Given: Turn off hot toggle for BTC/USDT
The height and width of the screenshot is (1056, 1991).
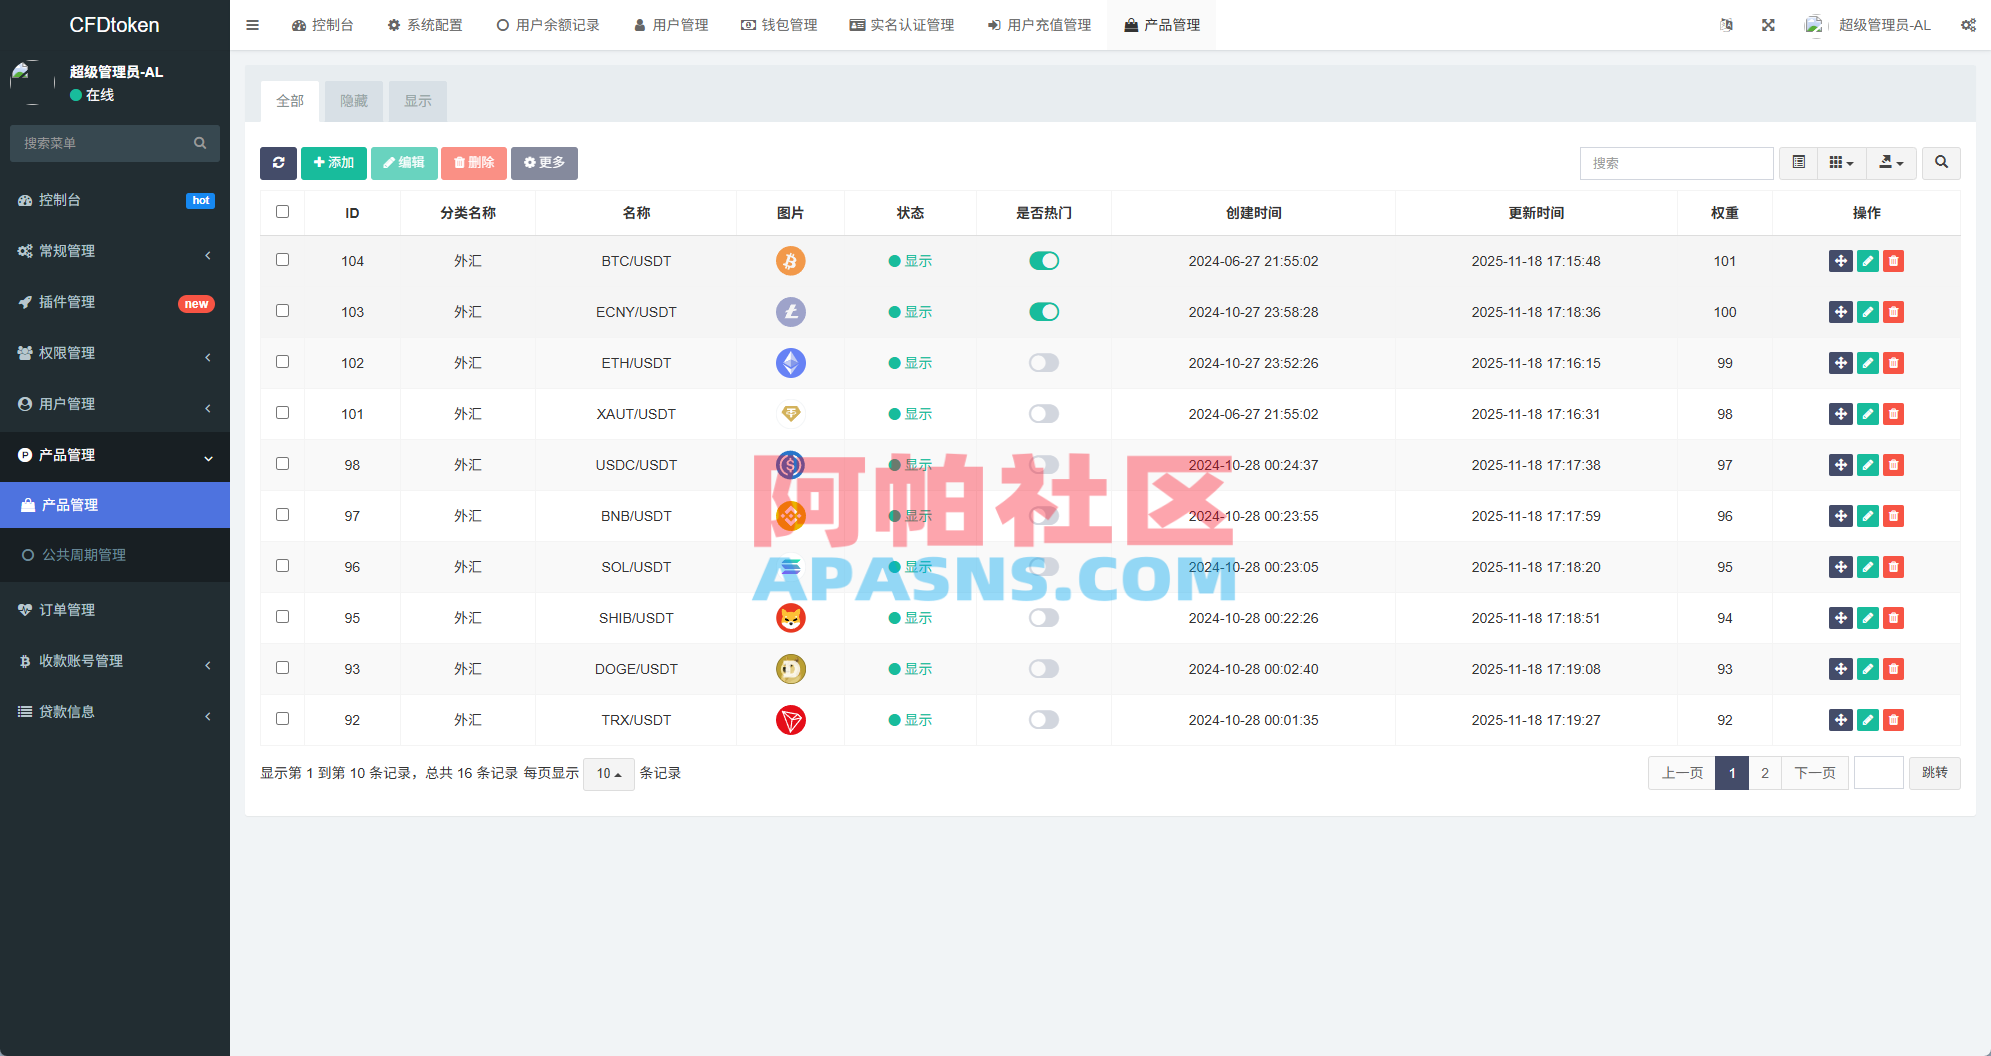Looking at the screenshot, I should tap(1044, 261).
